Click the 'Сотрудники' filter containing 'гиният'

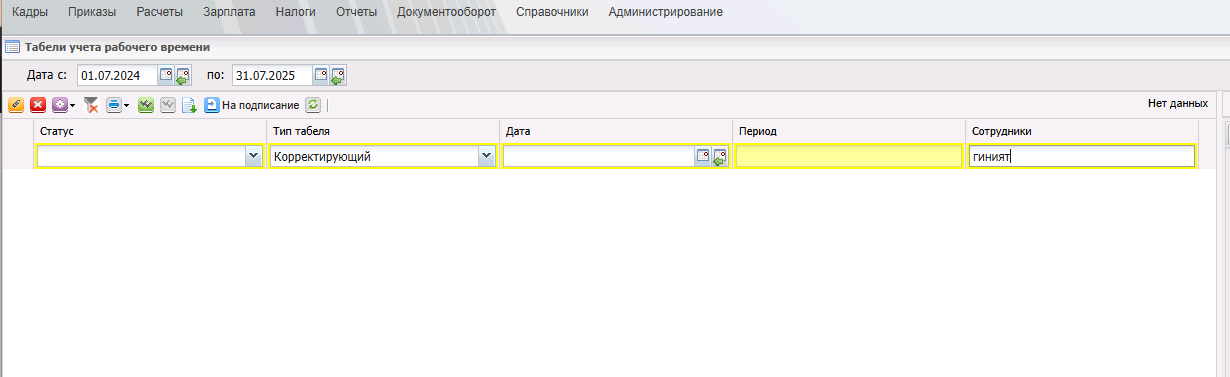[1082, 156]
